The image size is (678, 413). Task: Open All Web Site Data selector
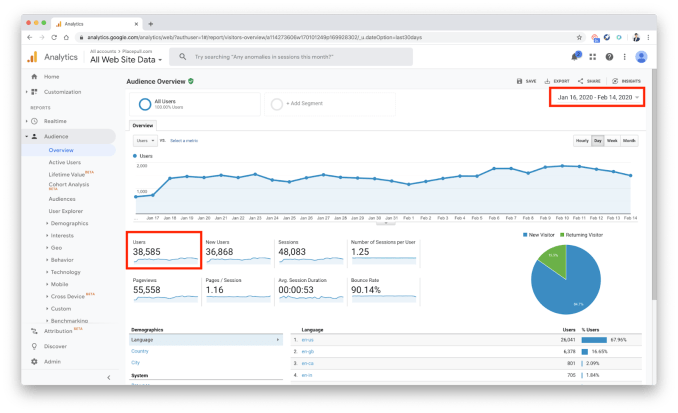(126, 60)
